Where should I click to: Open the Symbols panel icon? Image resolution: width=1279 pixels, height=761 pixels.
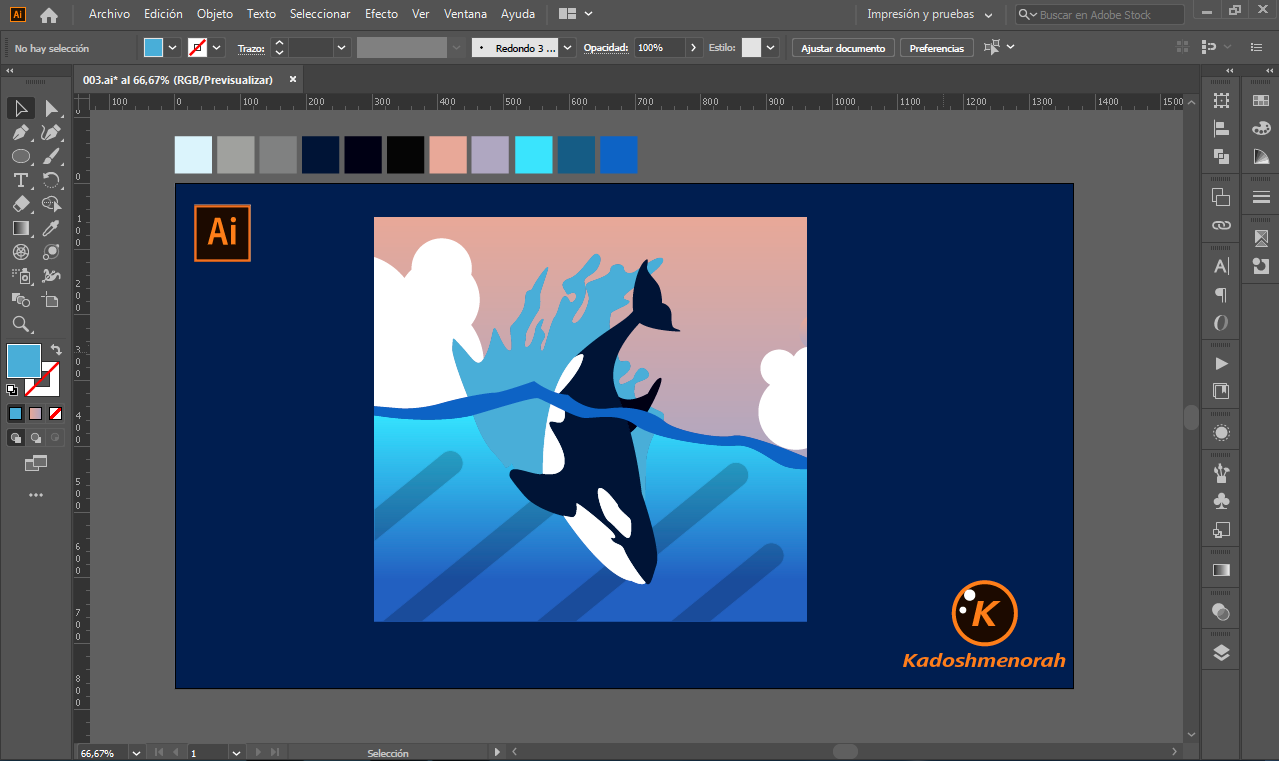pyautogui.click(x=1221, y=501)
